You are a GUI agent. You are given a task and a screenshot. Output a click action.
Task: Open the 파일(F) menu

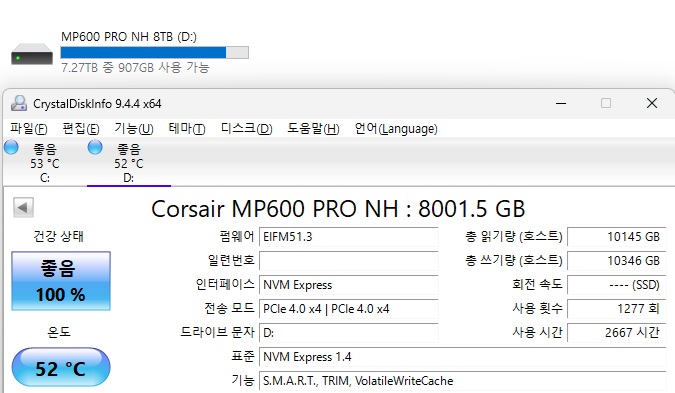29,129
